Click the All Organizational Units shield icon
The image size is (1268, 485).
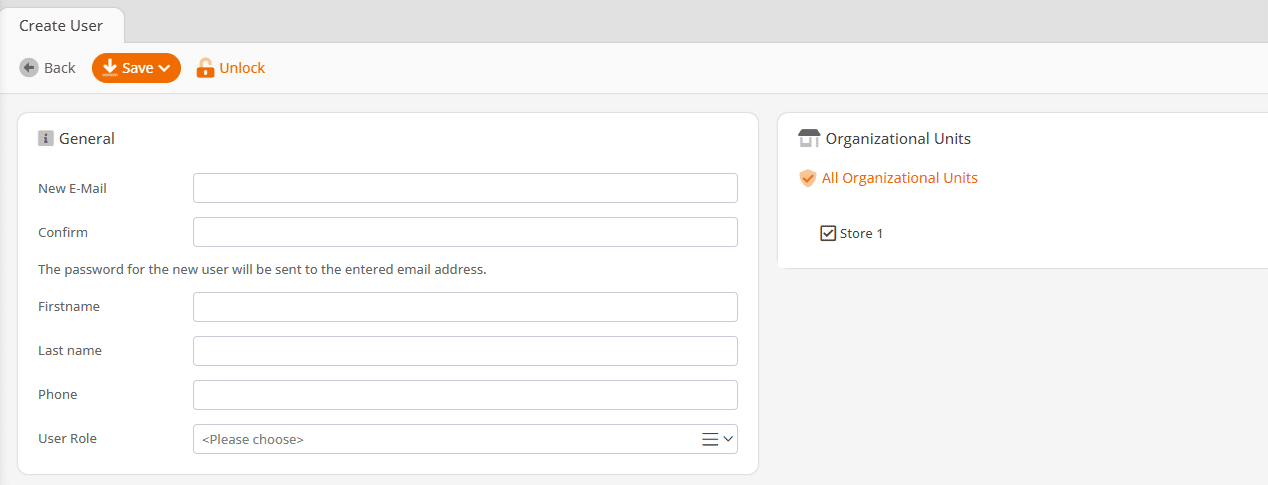pyautogui.click(x=808, y=178)
